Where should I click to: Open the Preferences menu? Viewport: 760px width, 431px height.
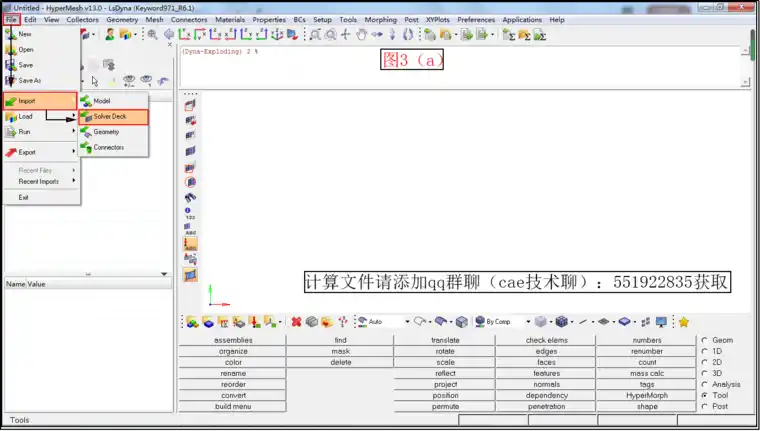click(x=476, y=20)
